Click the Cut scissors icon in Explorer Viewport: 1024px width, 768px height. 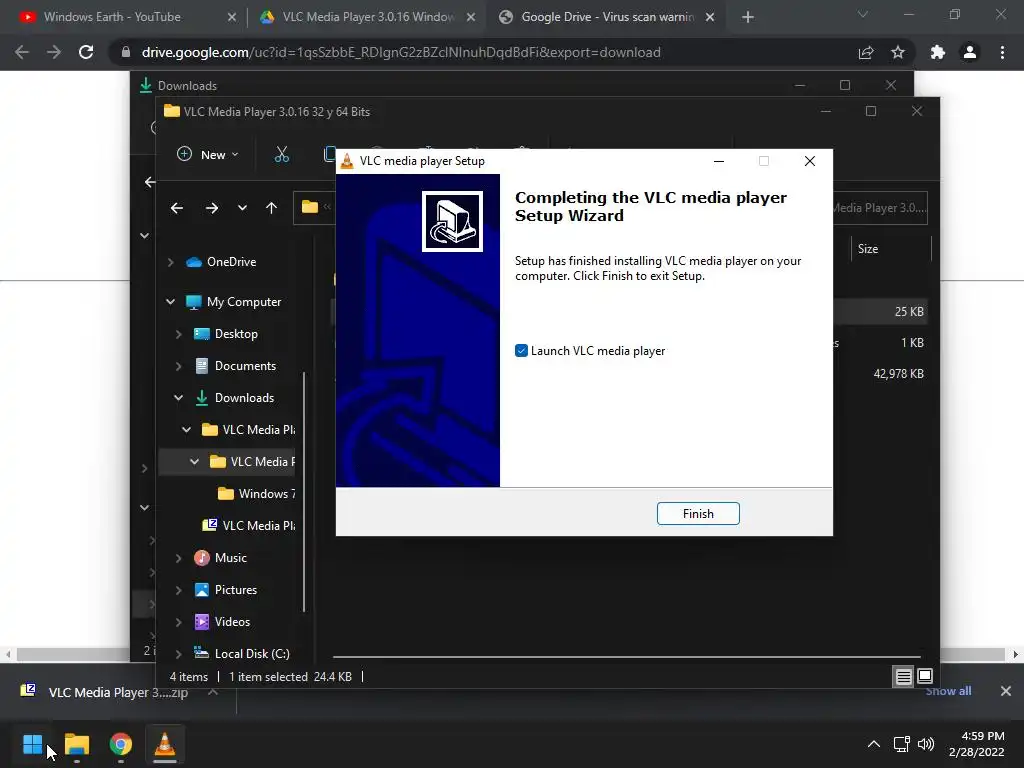click(281, 155)
